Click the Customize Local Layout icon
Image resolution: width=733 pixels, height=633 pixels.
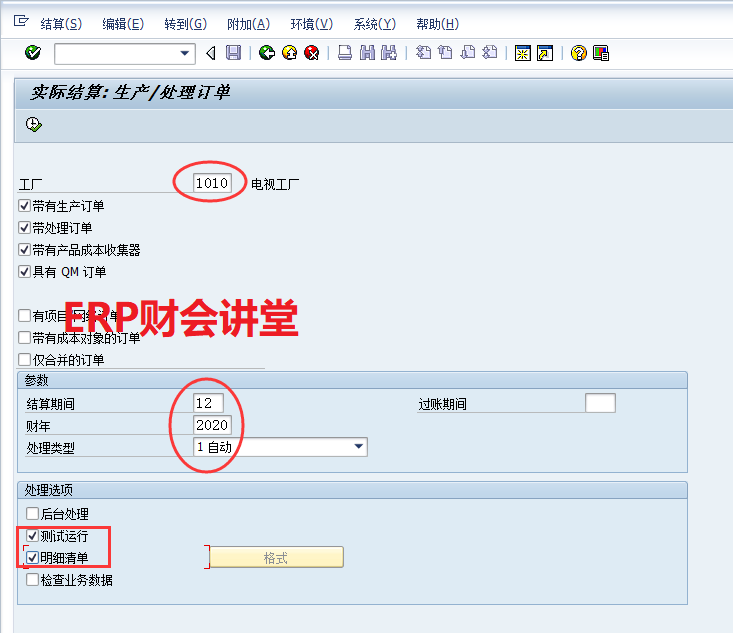coord(601,53)
